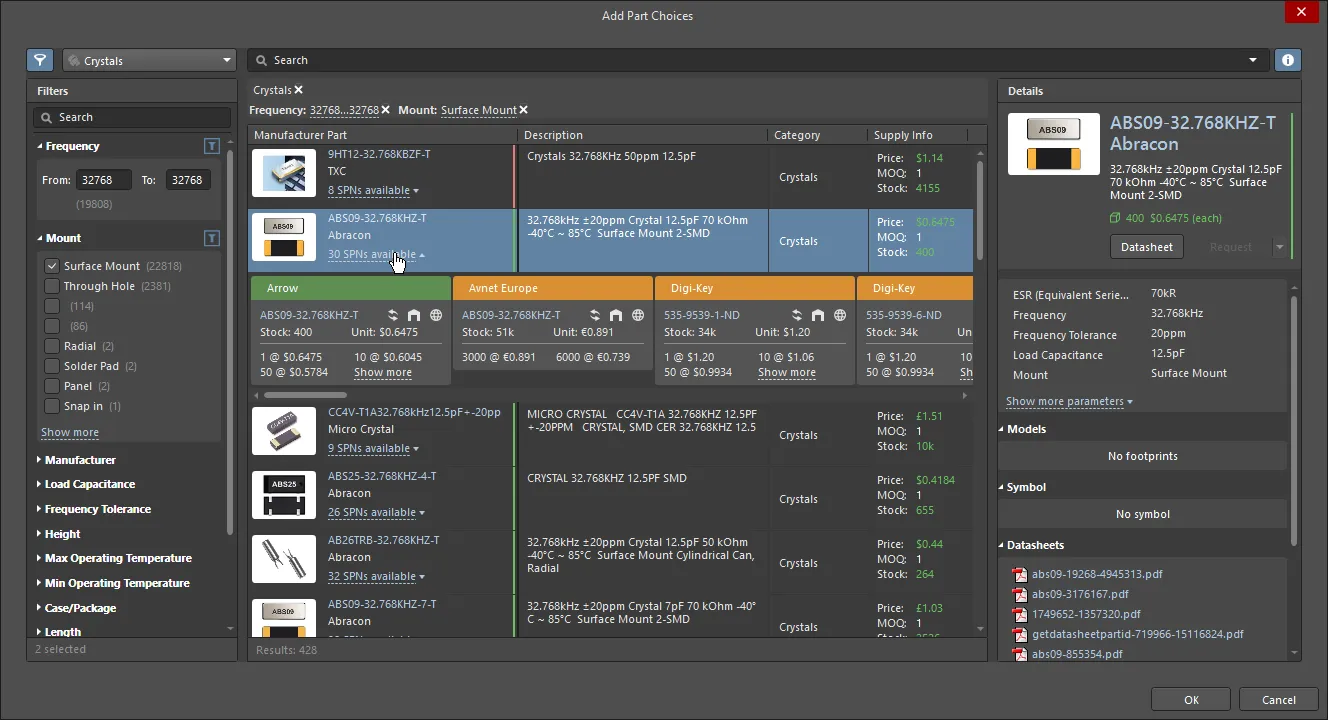Sort by Description column header
Viewport: 1328px width, 720px height.
[x=643, y=135]
